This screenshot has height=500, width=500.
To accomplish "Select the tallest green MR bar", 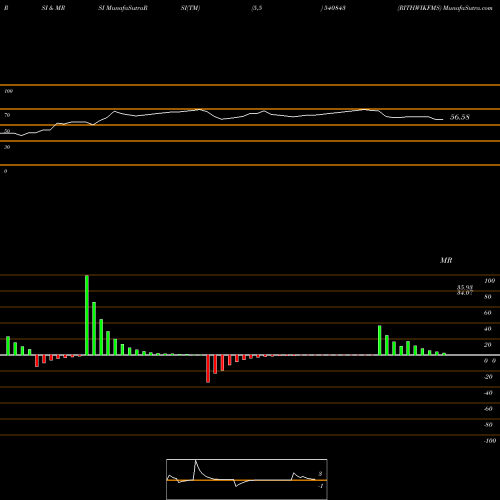I will (87, 315).
